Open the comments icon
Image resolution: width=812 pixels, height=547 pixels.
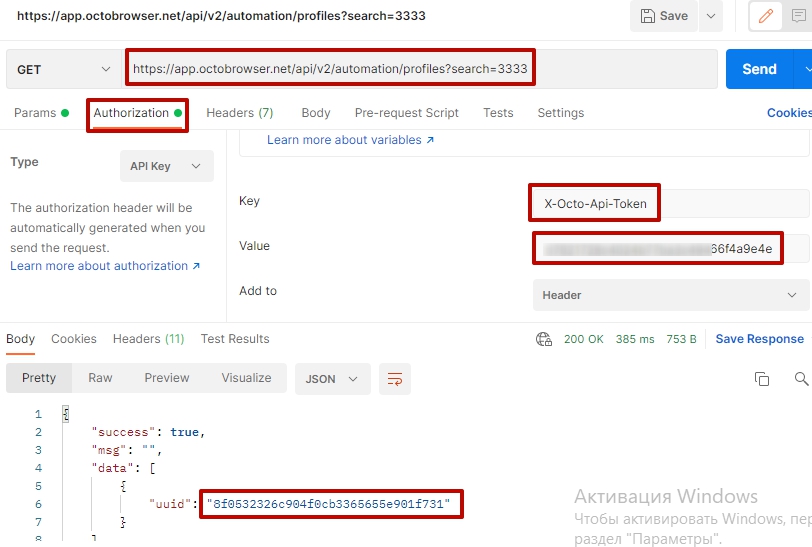799,16
